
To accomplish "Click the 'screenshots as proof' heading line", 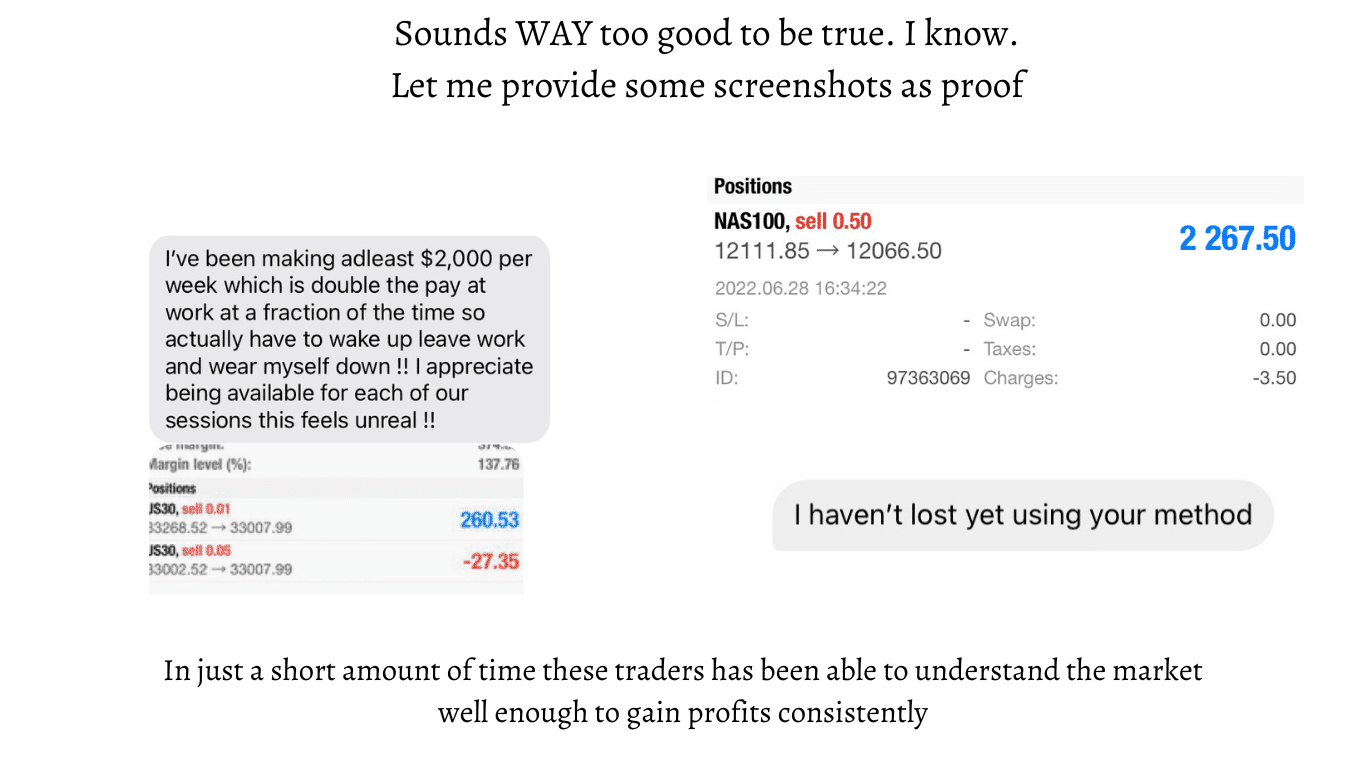I will [x=708, y=86].
